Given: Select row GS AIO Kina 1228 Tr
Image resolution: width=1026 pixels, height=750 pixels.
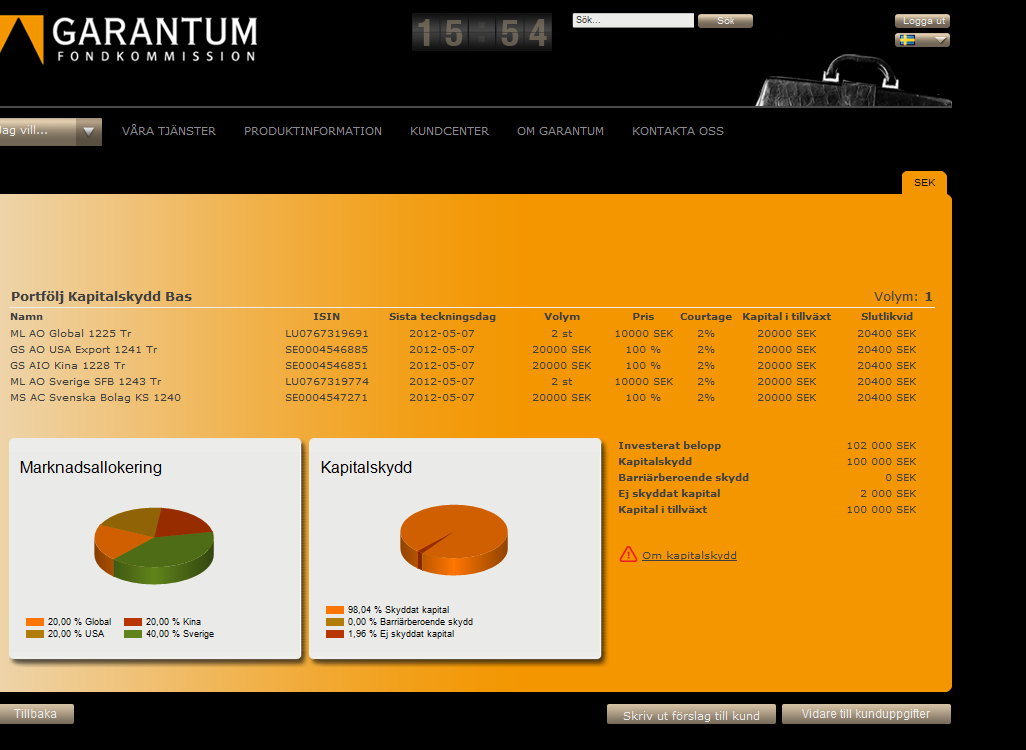Looking at the screenshot, I should 463,365.
